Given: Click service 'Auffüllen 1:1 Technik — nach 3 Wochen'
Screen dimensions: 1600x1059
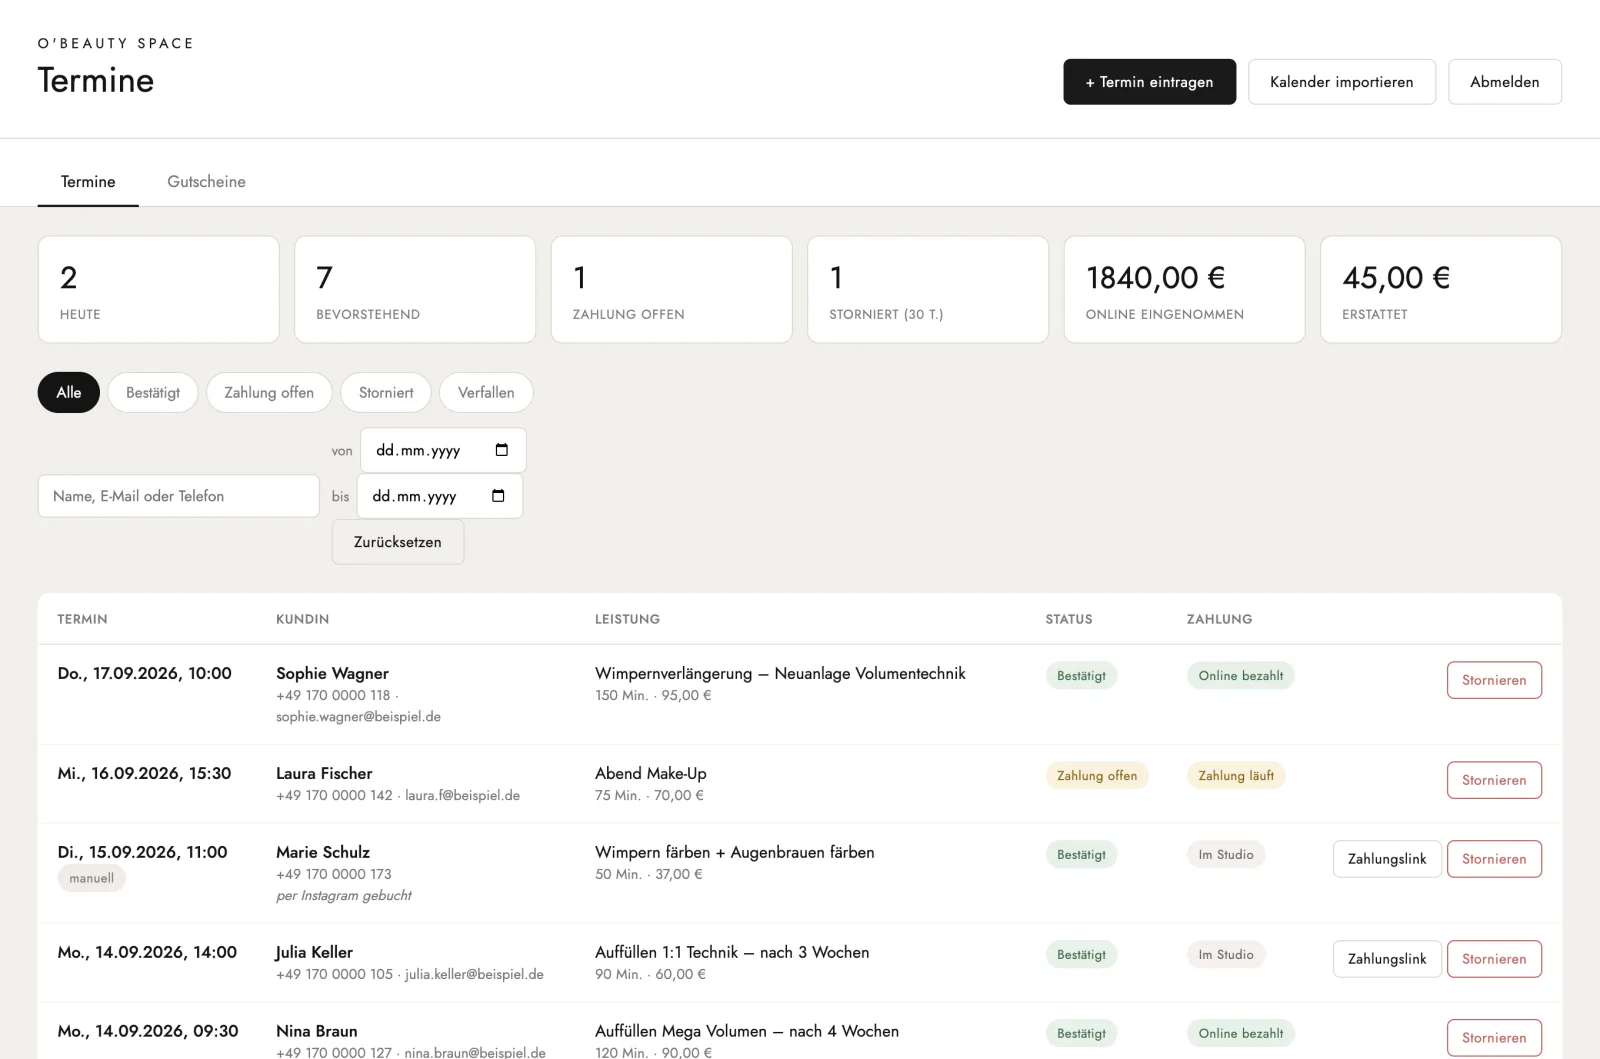Looking at the screenshot, I should [732, 953].
